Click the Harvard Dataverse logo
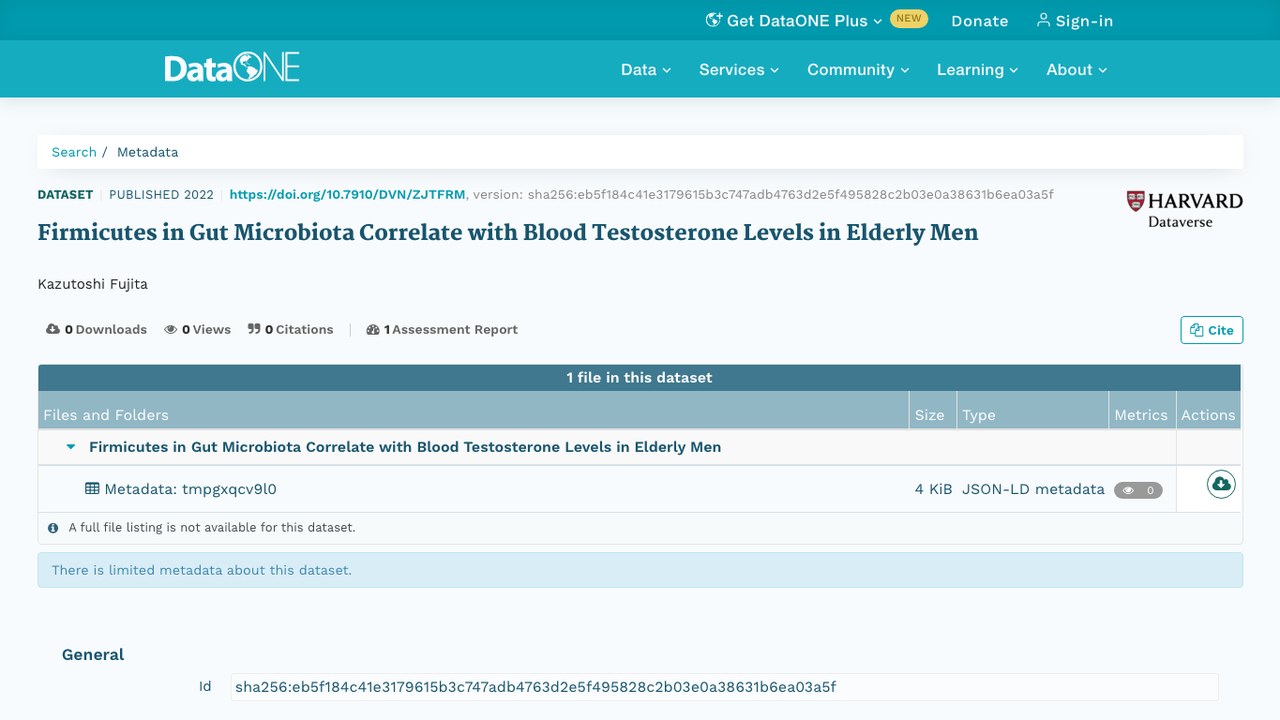 click(x=1184, y=209)
